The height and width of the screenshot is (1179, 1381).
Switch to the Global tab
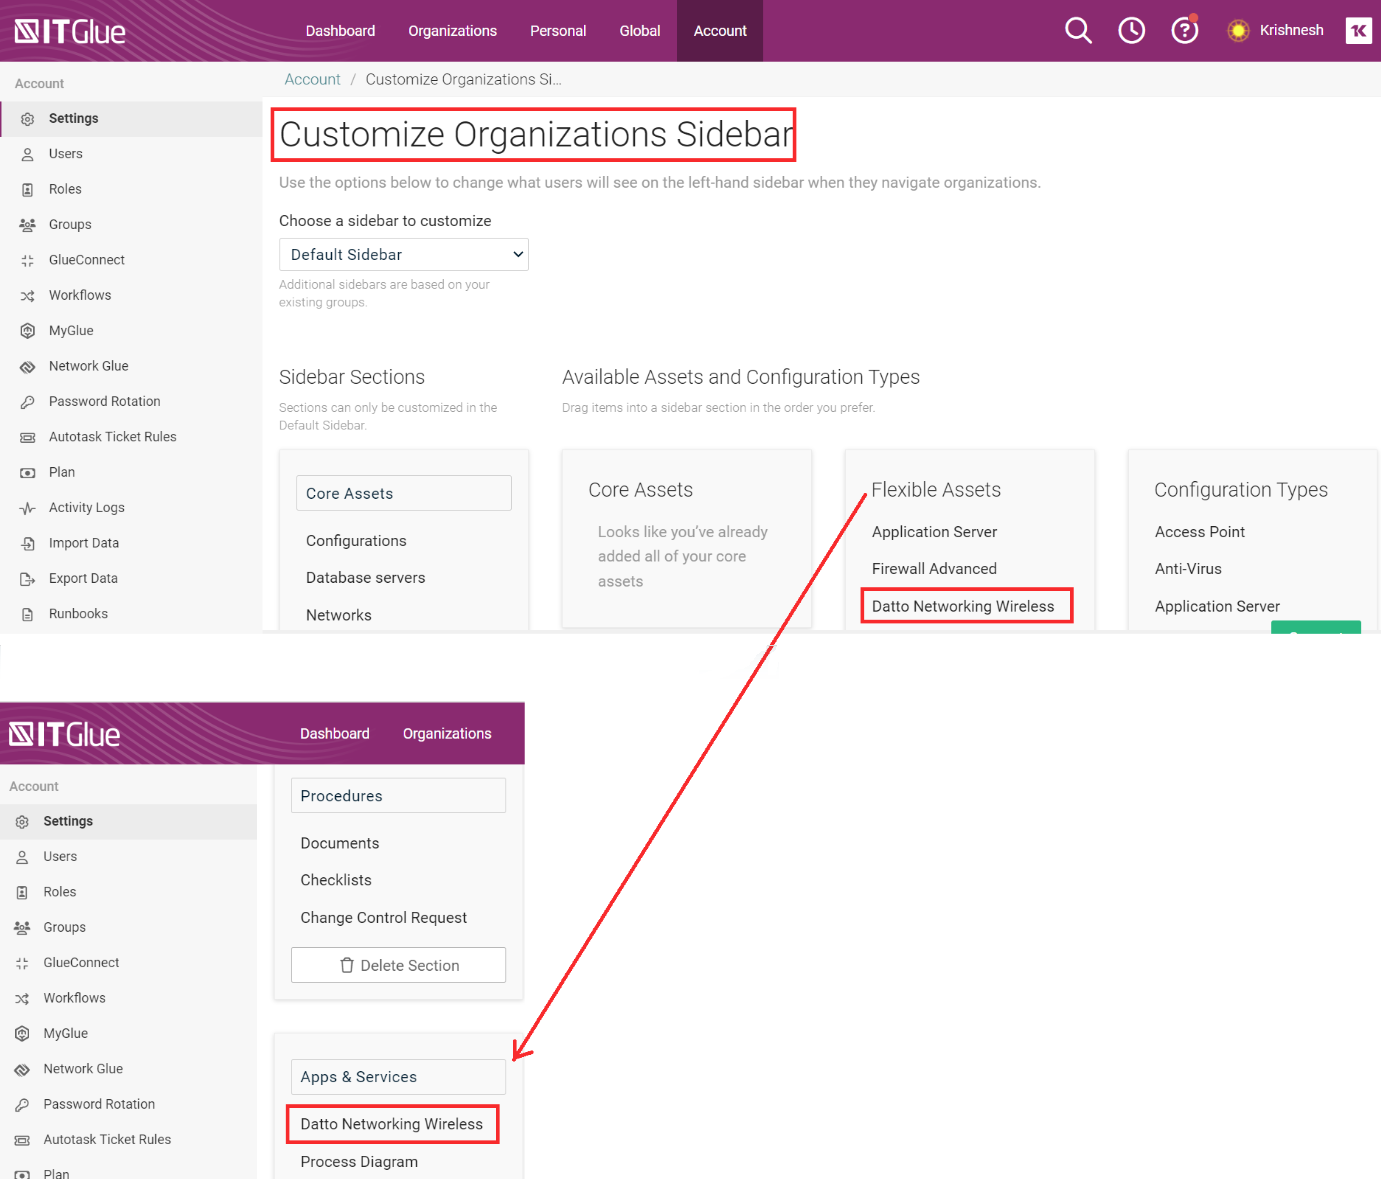pos(640,31)
